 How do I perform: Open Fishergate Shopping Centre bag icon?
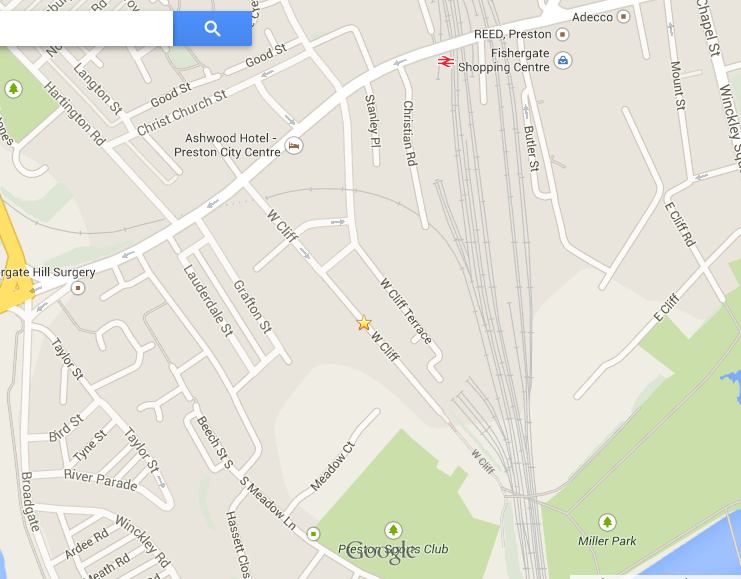(x=563, y=60)
